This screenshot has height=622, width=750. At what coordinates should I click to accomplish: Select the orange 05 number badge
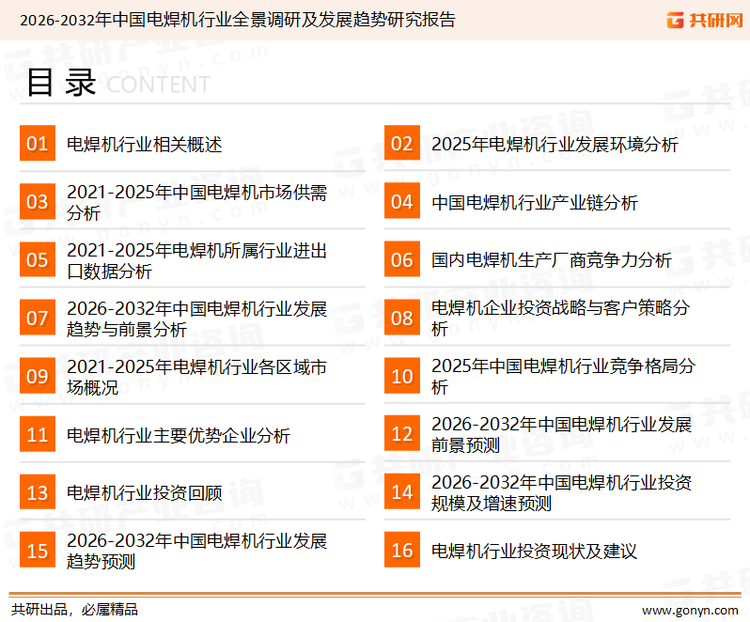pos(37,260)
